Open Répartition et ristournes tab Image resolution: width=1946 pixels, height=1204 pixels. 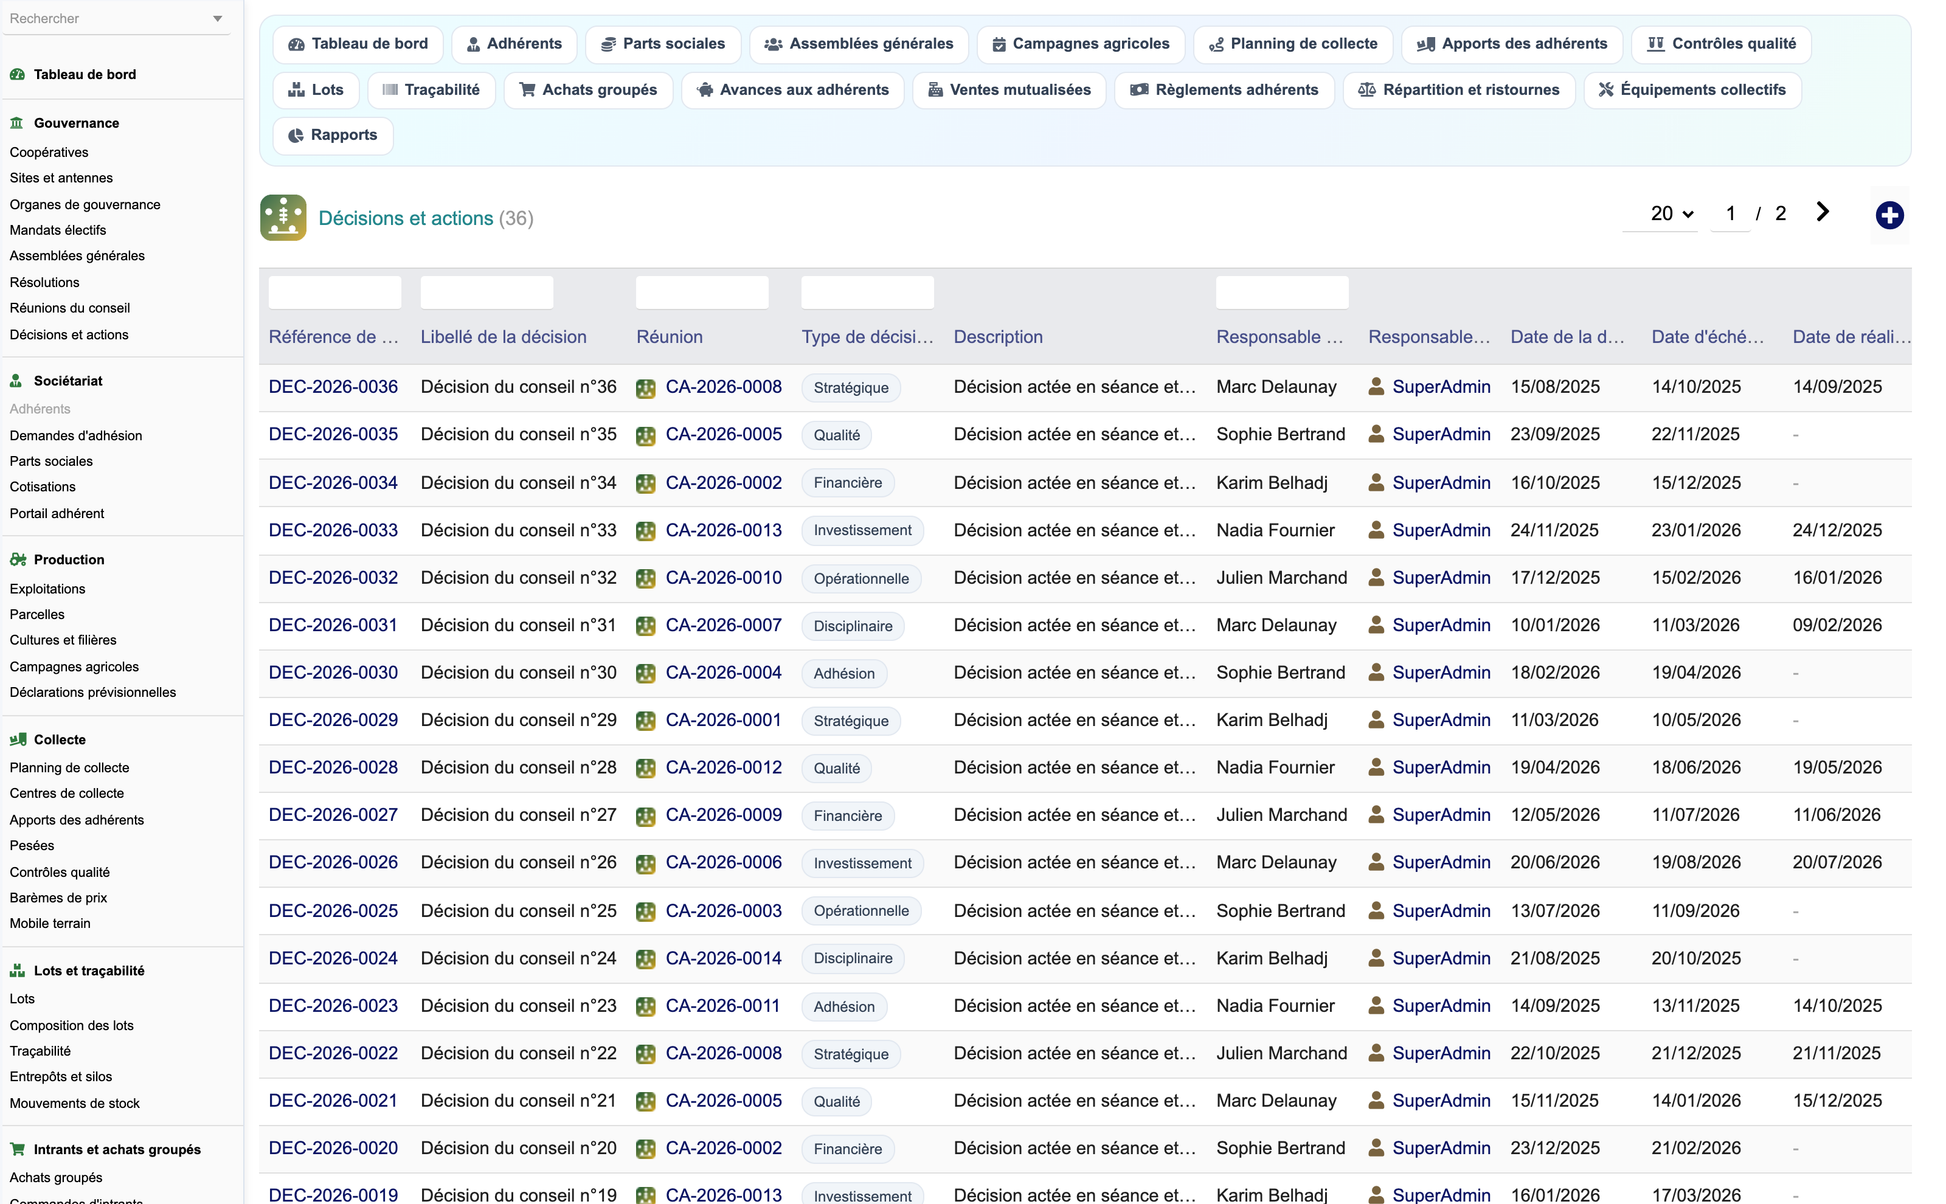click(x=1458, y=90)
